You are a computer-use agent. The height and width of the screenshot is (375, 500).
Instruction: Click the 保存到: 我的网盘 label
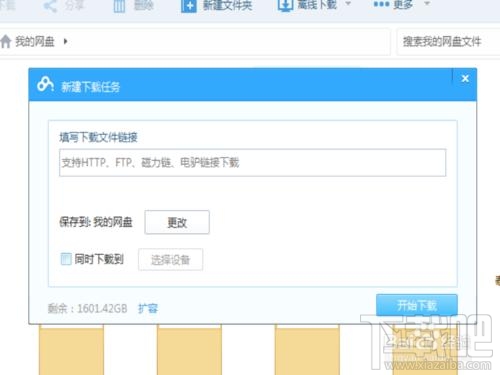click(96, 222)
